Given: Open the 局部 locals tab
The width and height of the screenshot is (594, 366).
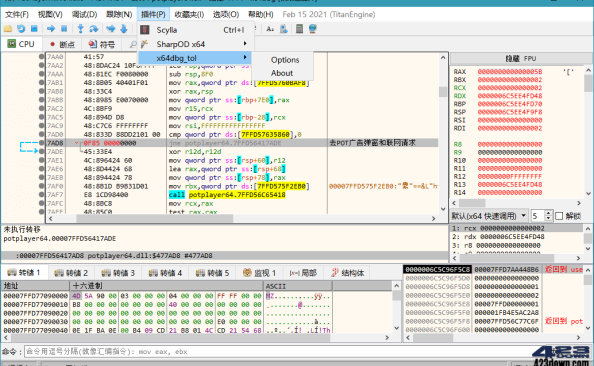Looking at the screenshot, I should tap(303, 273).
